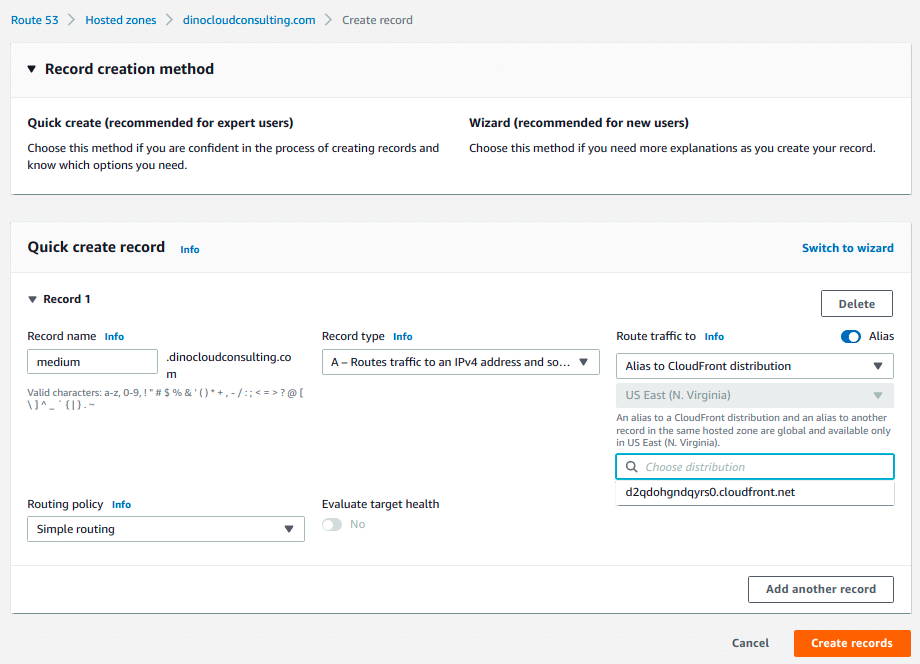Go to Route 53 breadcrumb
This screenshot has height=664, width=920.
click(34, 20)
